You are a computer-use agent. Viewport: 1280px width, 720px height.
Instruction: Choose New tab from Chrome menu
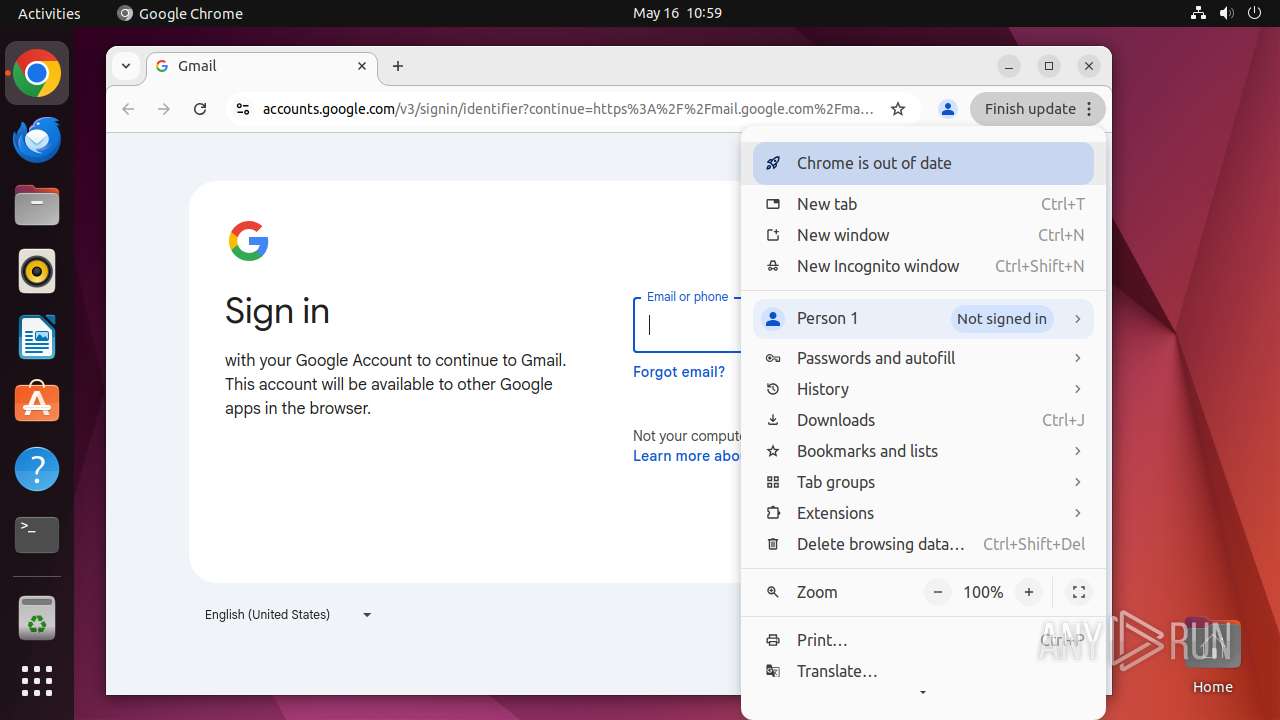pyautogui.click(x=923, y=204)
